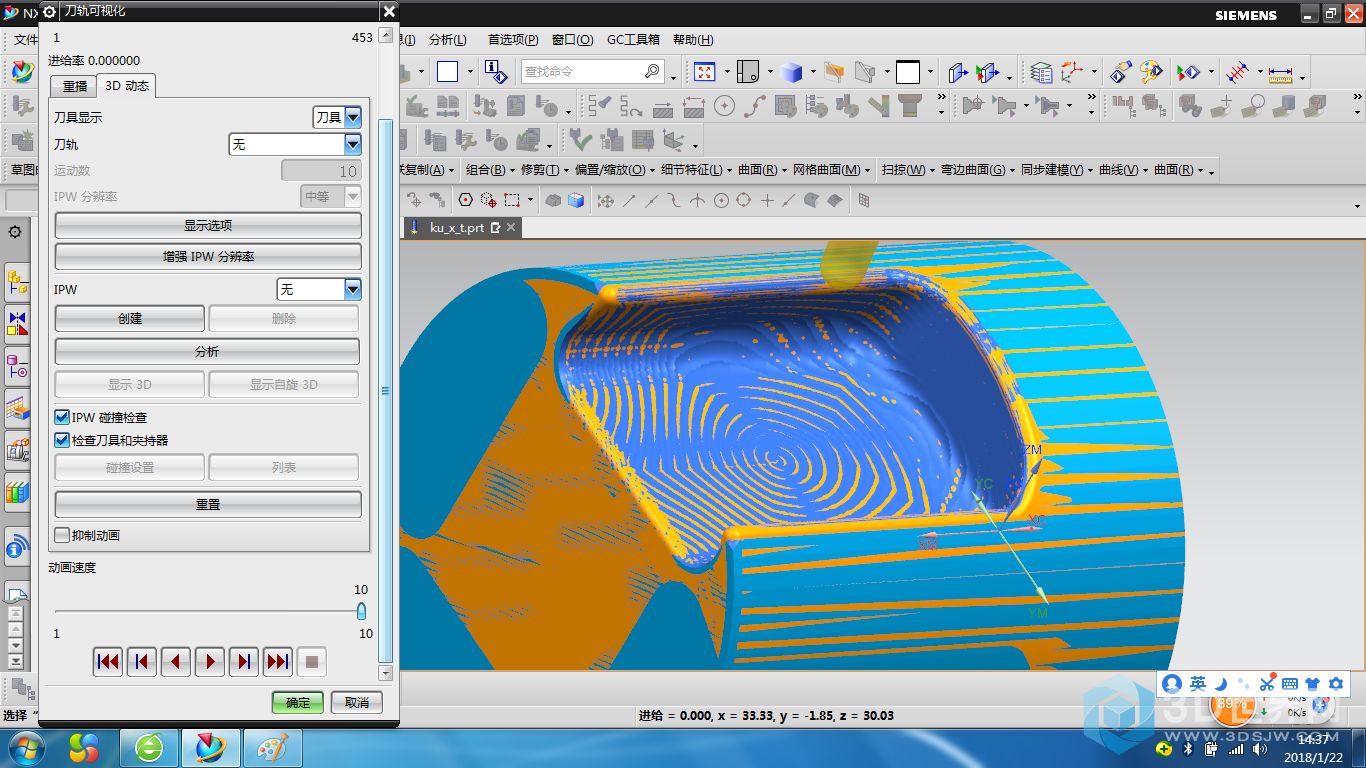Click the blue shaded box selection icon
Image resolution: width=1366 pixels, height=768 pixels.
576,200
